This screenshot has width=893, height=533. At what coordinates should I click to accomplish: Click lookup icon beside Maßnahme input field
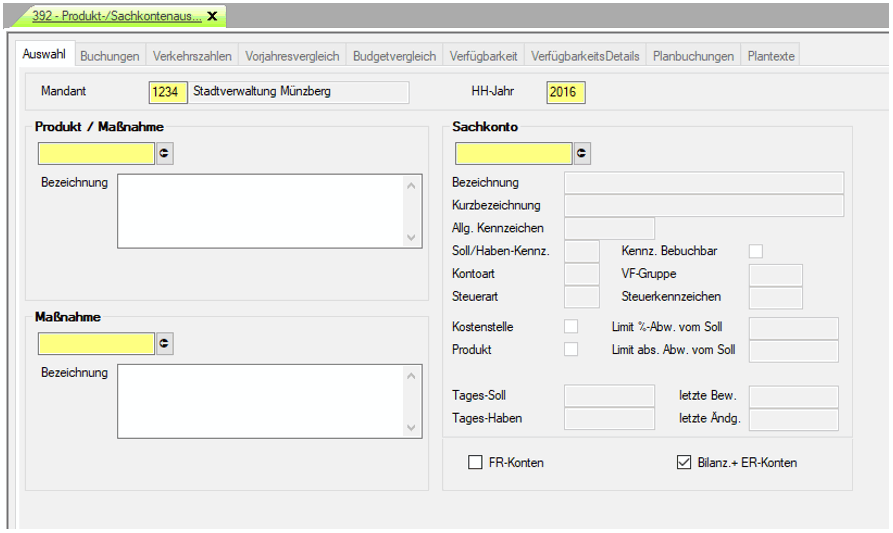pos(165,343)
